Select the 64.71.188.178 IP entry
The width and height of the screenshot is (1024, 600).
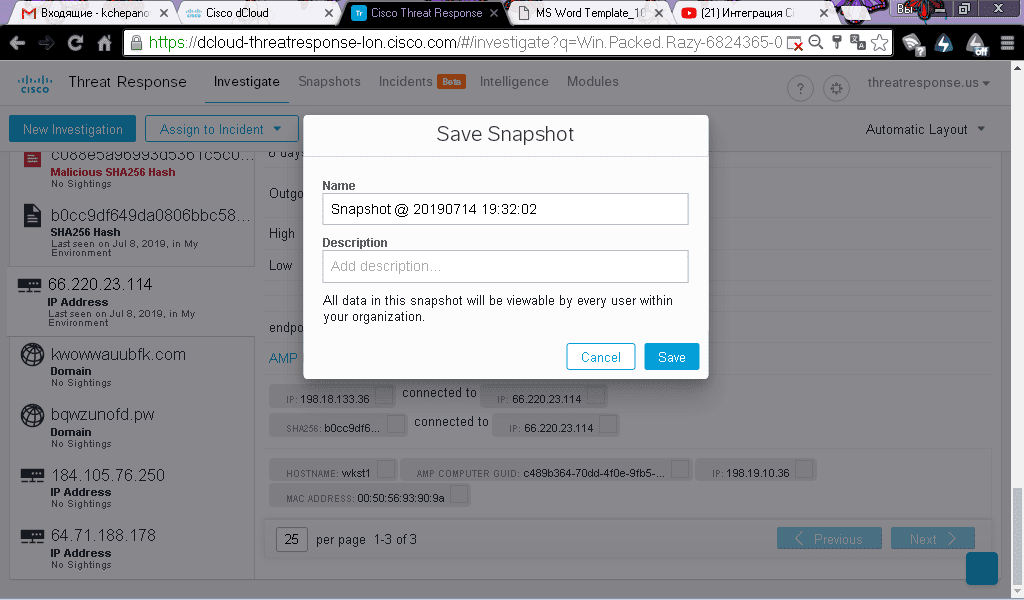[x=131, y=548]
